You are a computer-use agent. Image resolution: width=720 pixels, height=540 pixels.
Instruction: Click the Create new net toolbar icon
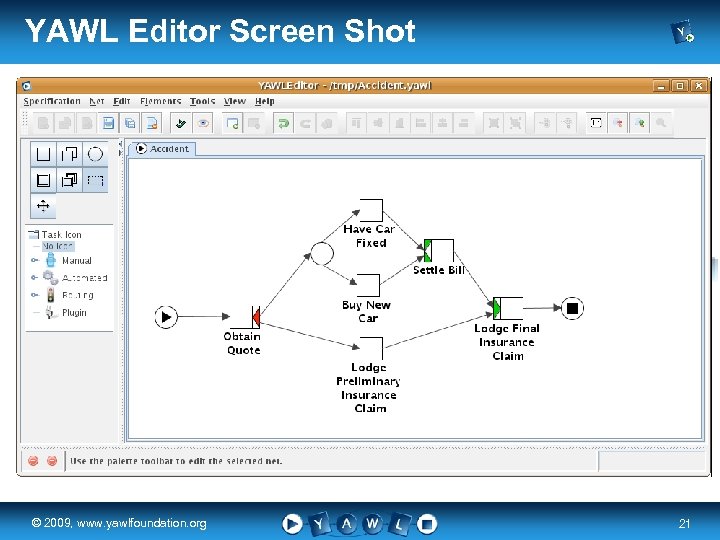click(x=232, y=123)
